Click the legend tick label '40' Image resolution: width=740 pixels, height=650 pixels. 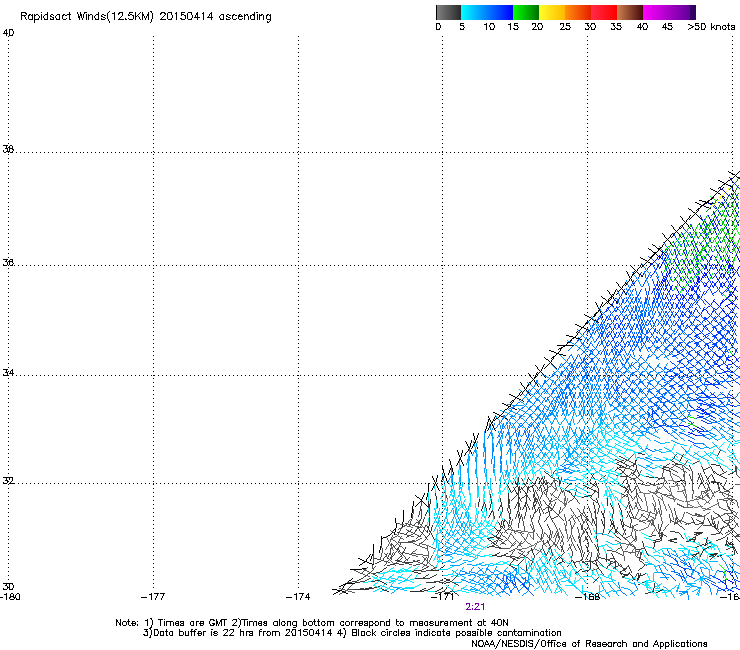(x=642, y=27)
